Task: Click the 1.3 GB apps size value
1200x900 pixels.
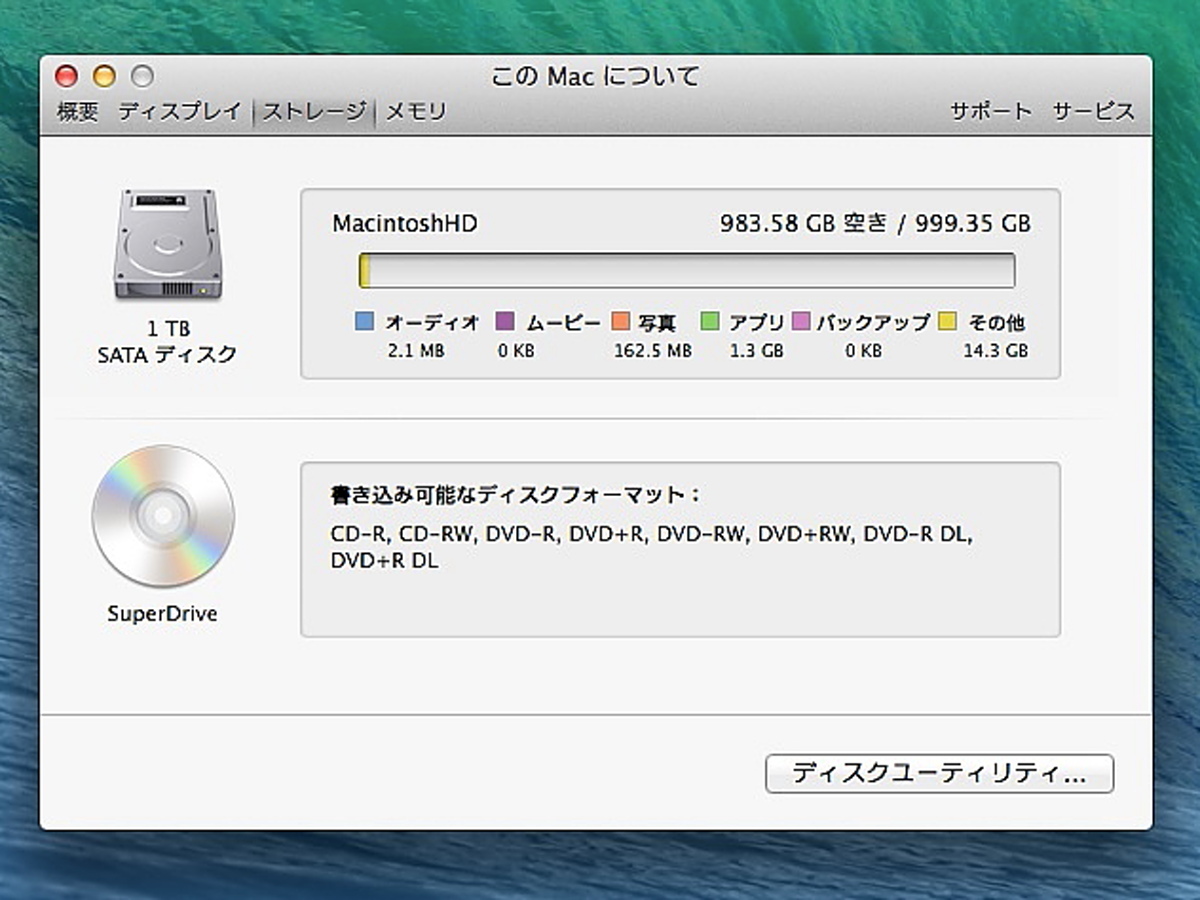Action: (x=755, y=351)
